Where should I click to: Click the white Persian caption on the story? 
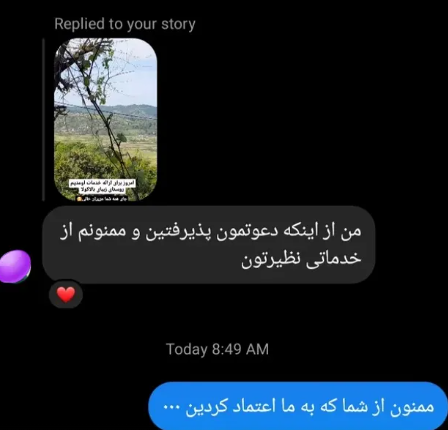[x=102, y=187]
